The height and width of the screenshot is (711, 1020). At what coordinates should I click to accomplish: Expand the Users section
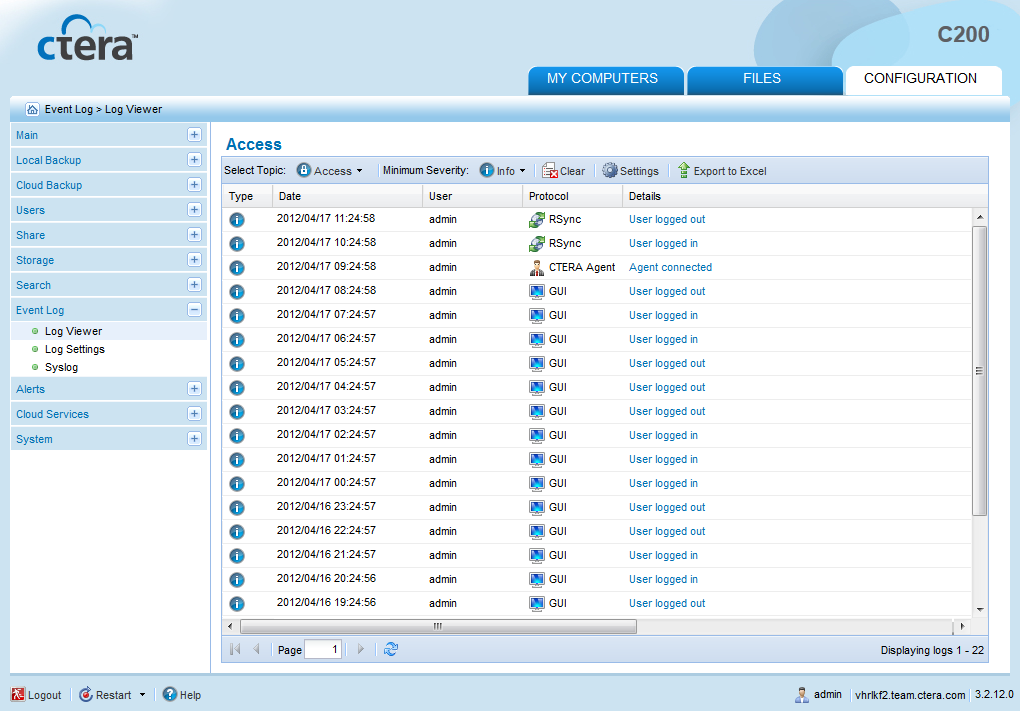194,209
